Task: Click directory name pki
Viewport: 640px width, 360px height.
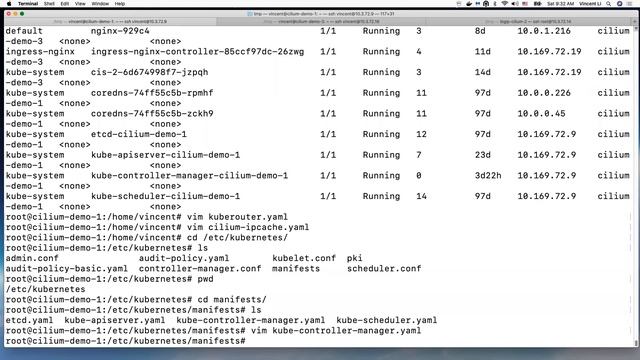Action: [354, 258]
